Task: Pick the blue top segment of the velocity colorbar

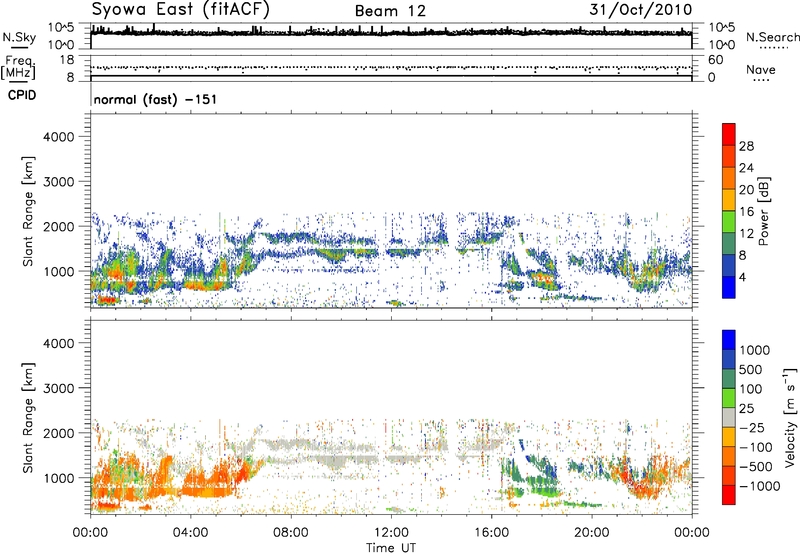Action: click(x=729, y=340)
